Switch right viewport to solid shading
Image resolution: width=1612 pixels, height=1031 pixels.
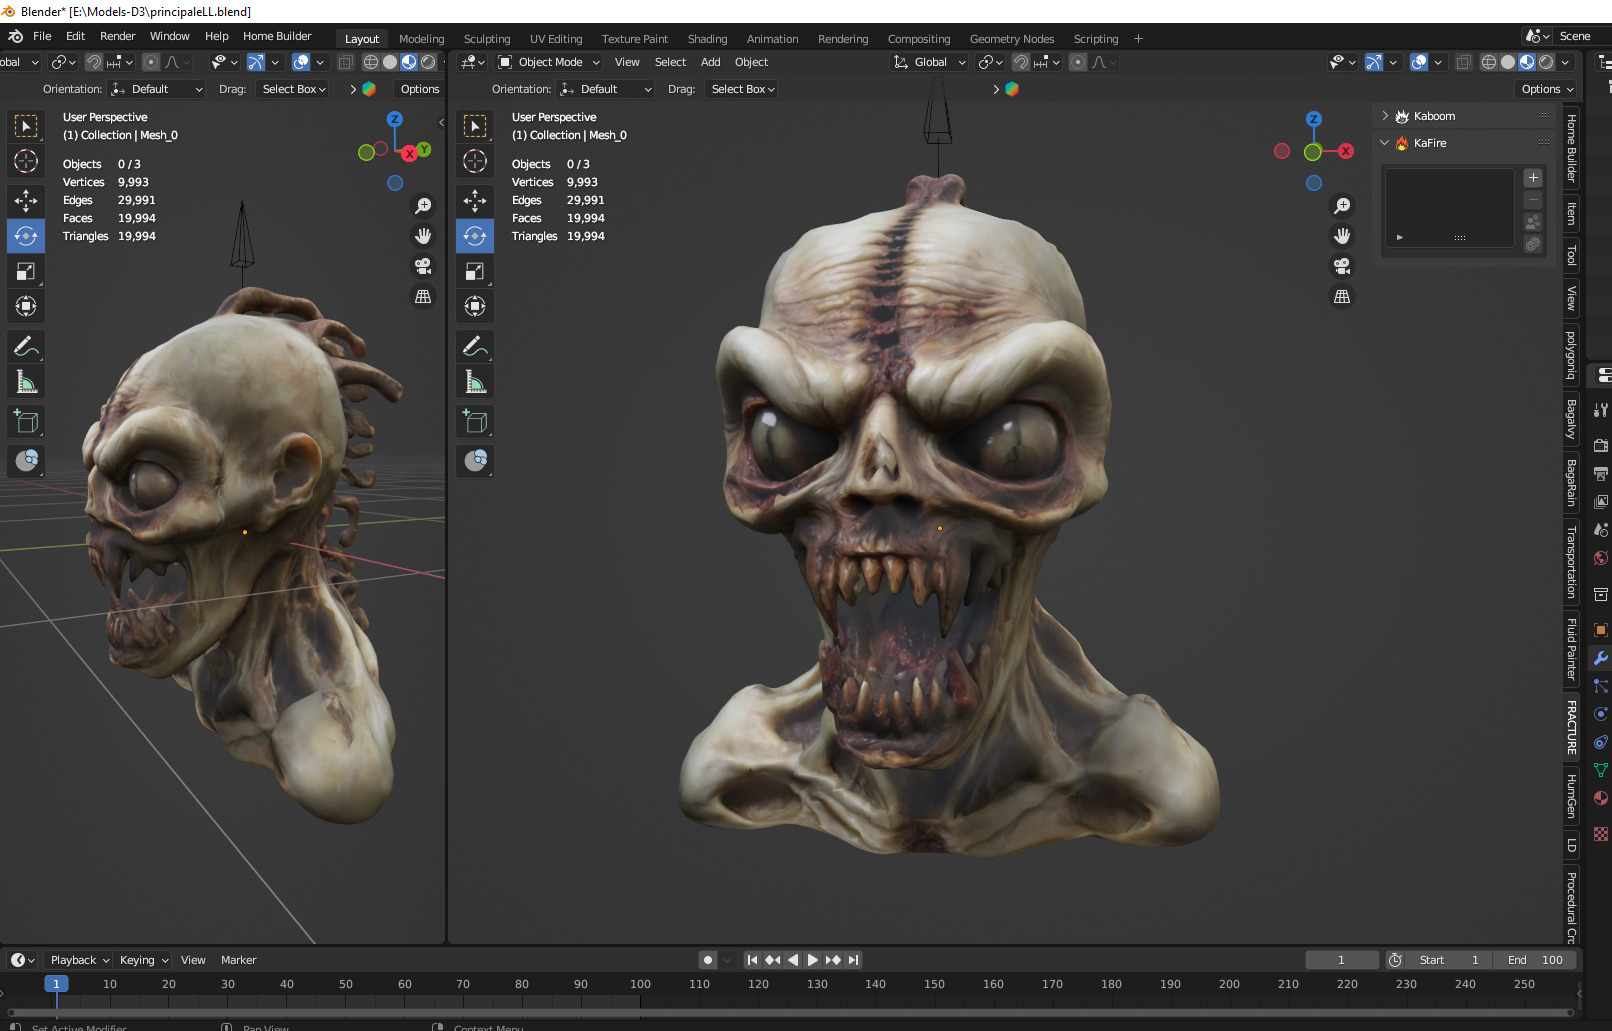1508,62
